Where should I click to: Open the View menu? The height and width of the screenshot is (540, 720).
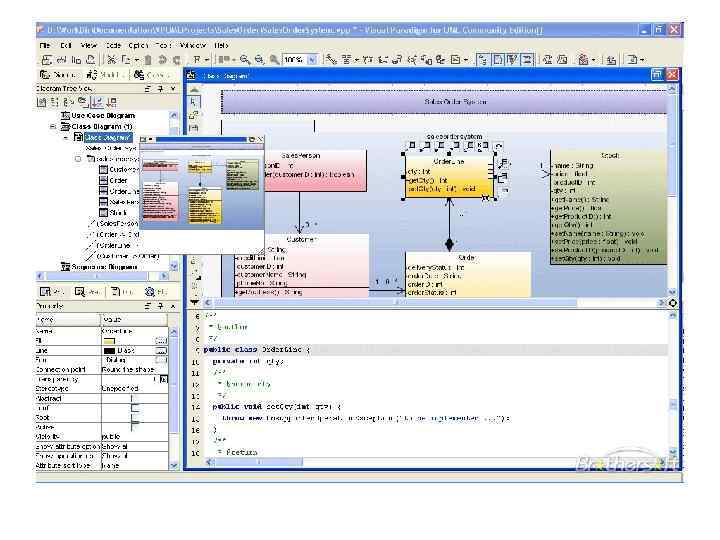click(88, 45)
